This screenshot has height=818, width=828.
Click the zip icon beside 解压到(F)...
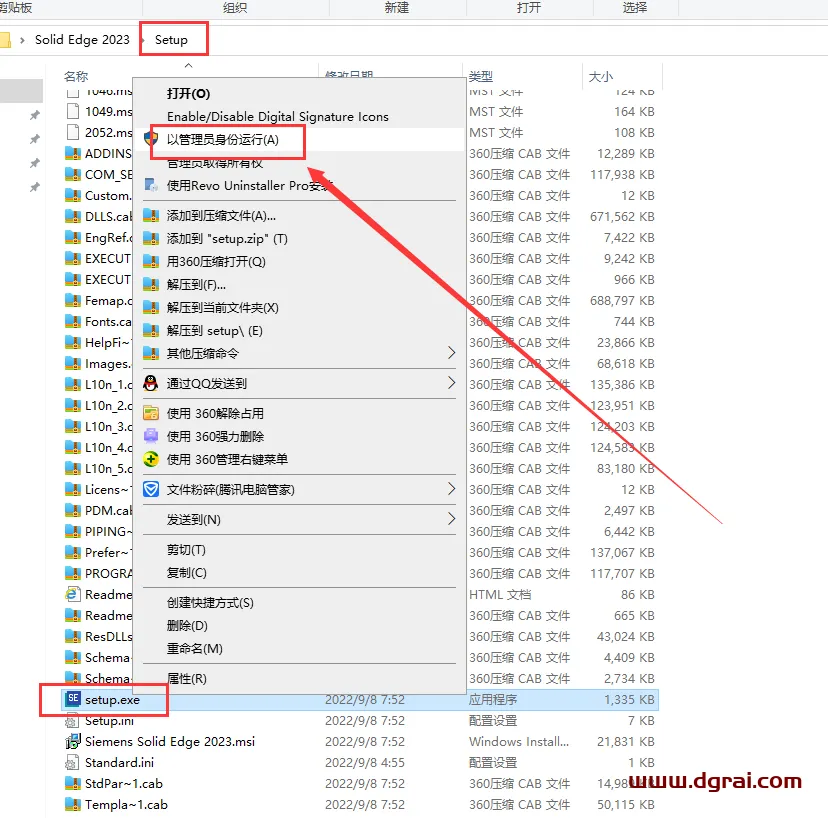(151, 285)
